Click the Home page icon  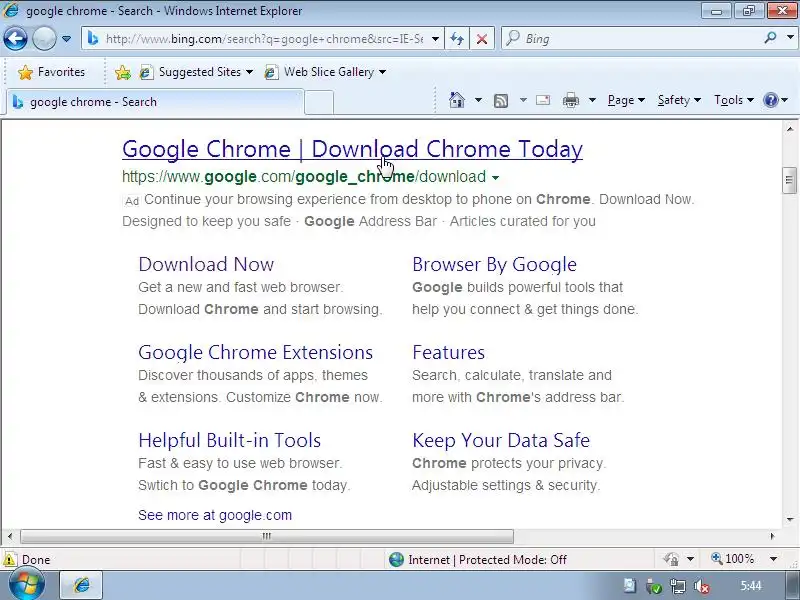457,100
